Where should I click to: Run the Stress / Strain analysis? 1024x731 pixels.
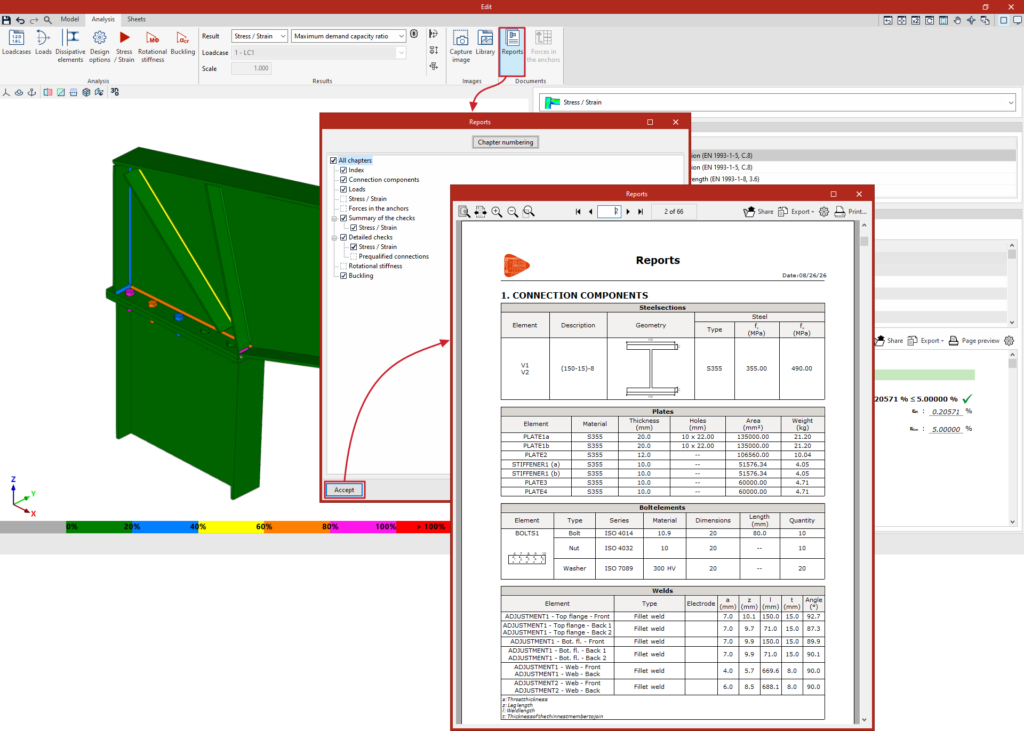point(124,46)
